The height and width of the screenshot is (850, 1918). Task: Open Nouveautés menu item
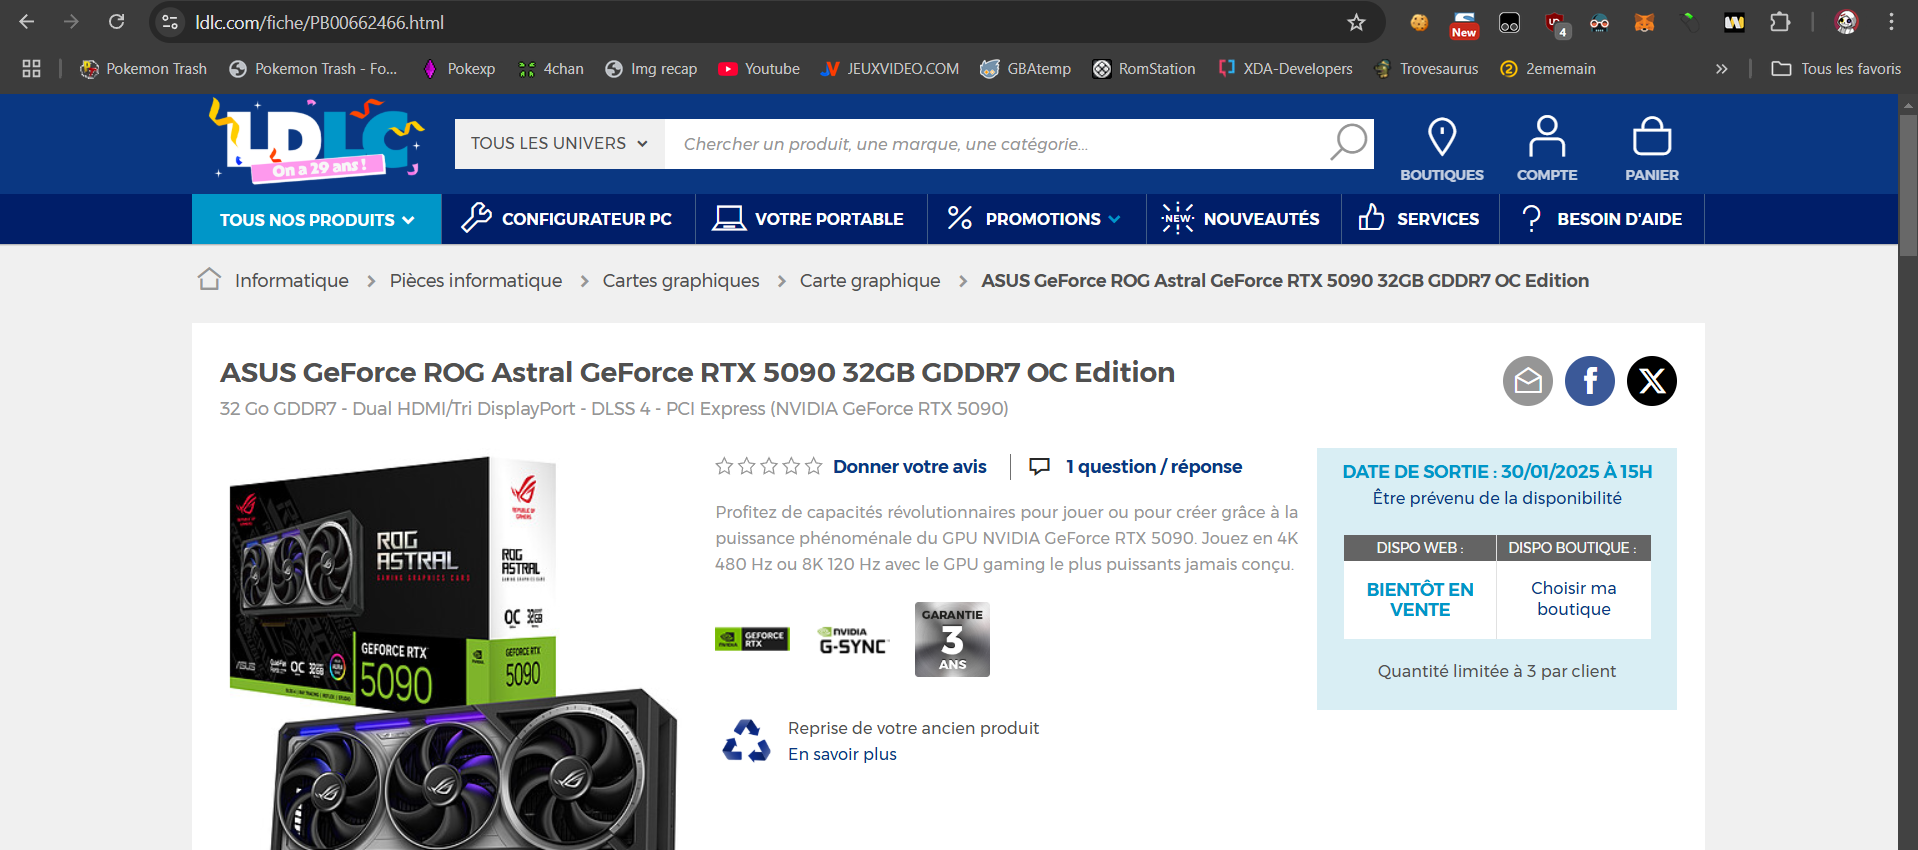tap(1242, 218)
